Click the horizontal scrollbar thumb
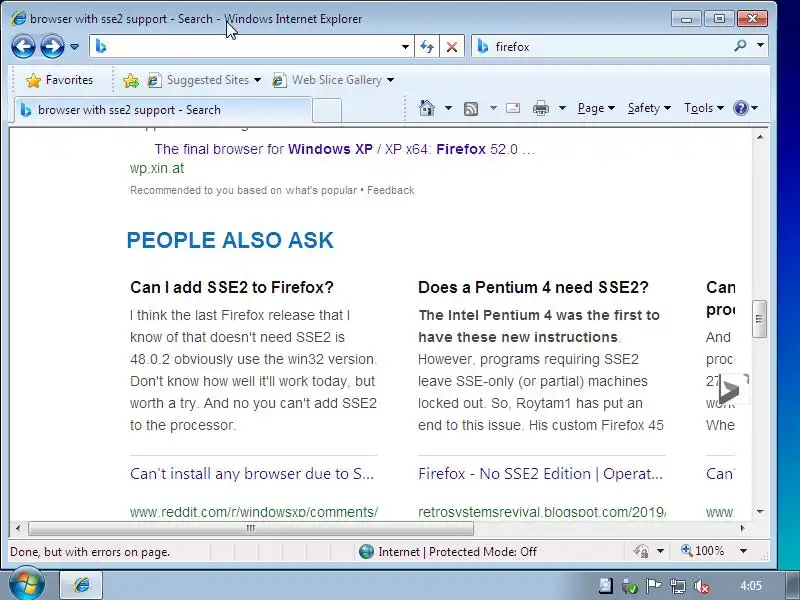The height and width of the screenshot is (600, 800). 251,529
